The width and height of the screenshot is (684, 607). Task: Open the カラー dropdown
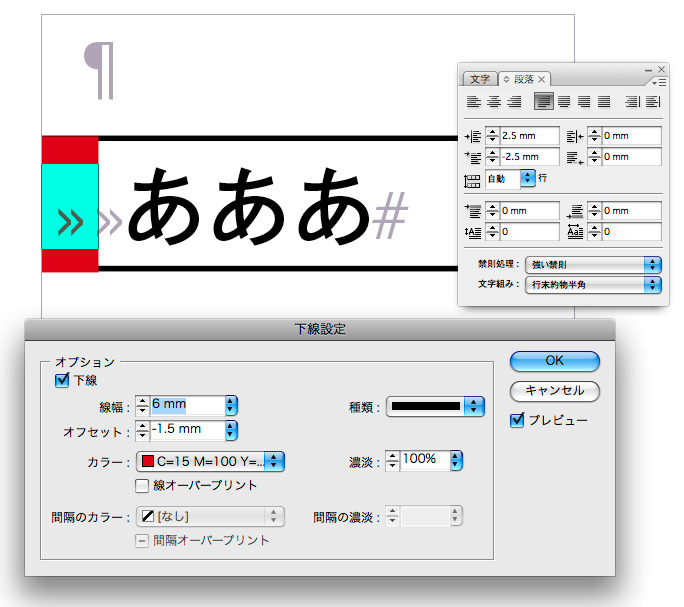click(211, 462)
